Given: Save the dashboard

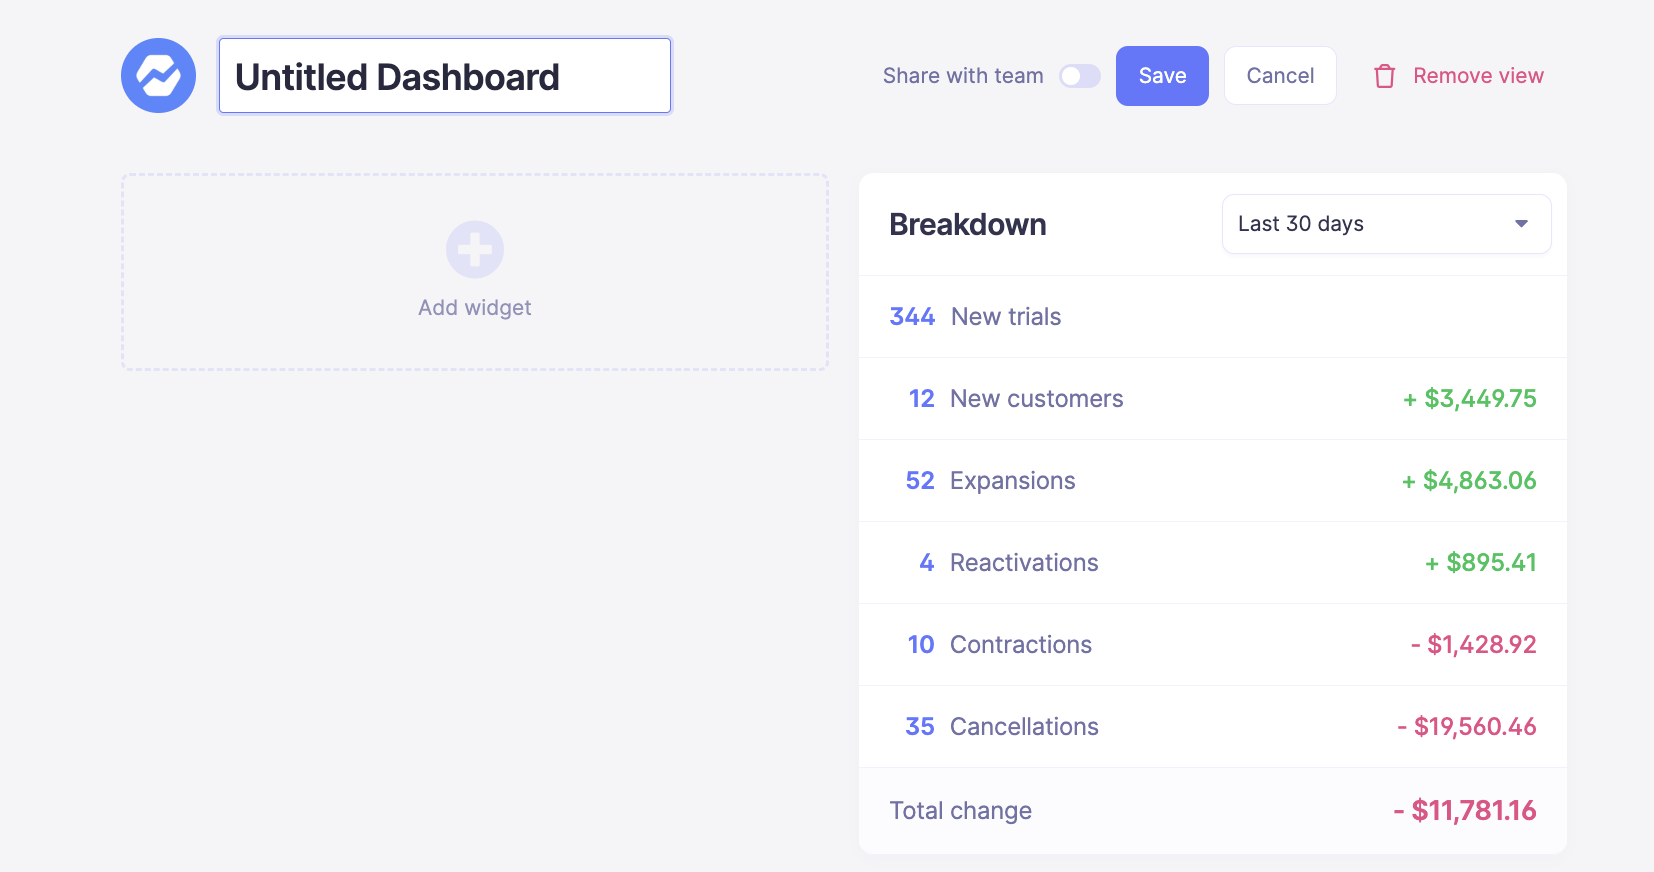Looking at the screenshot, I should (1162, 76).
